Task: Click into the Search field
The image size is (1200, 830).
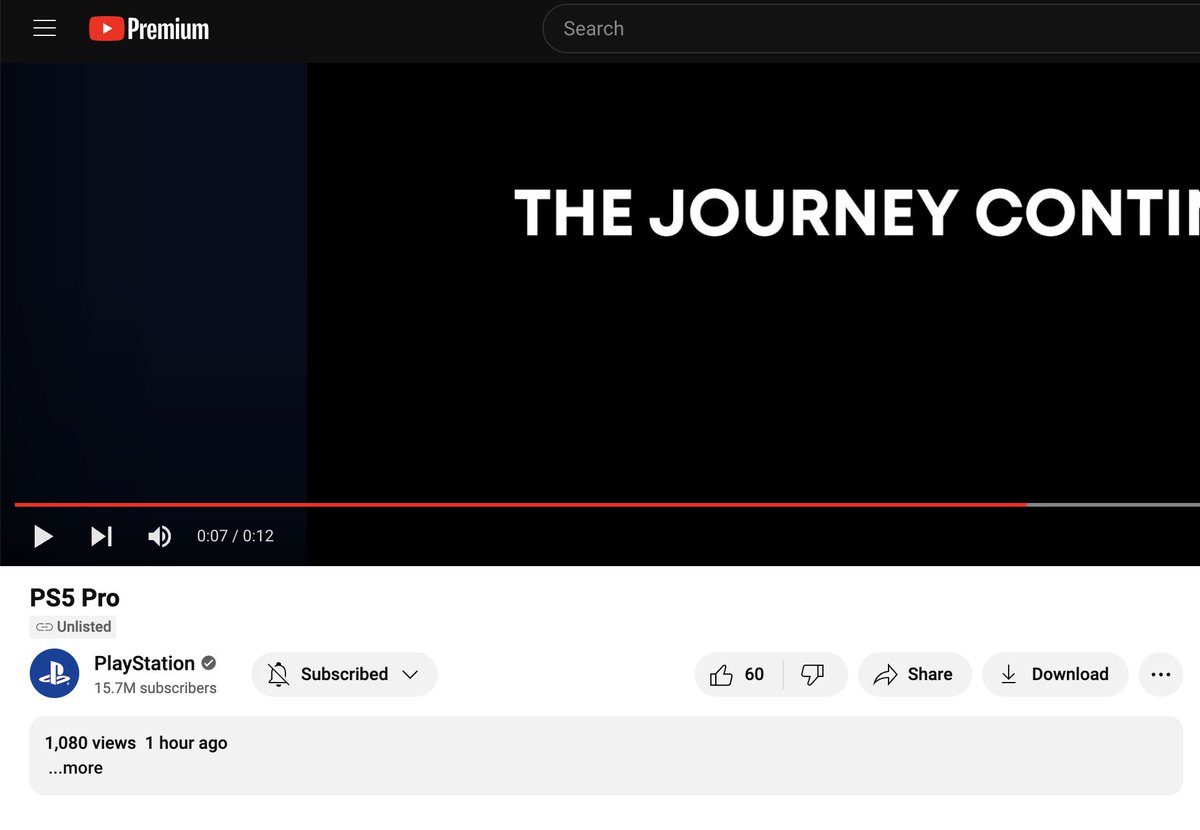Action: pyautogui.click(x=871, y=29)
